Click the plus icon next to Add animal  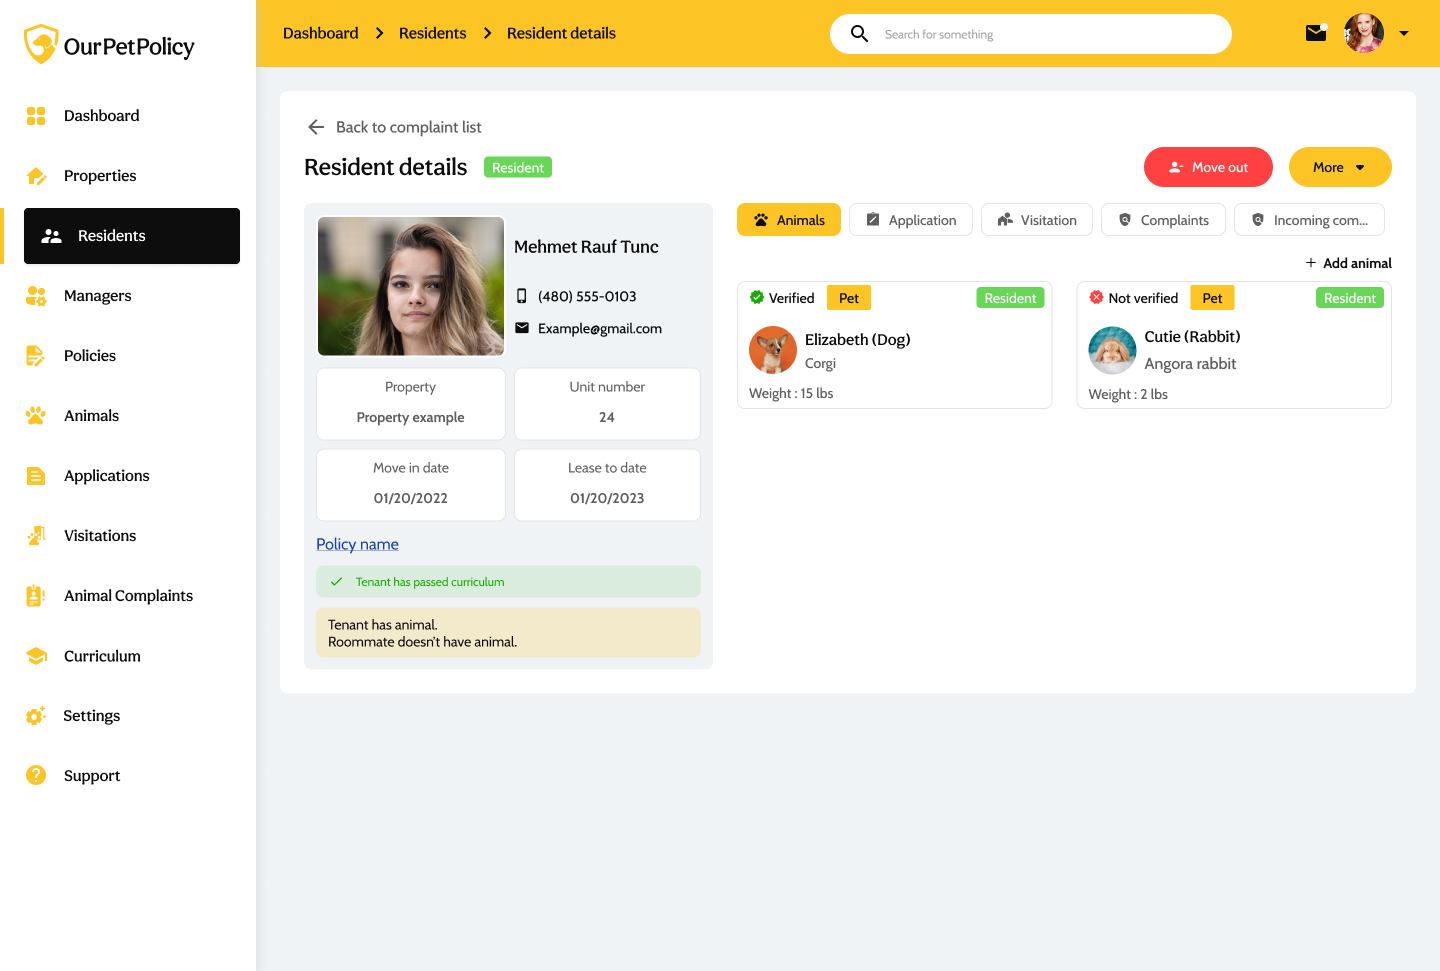[x=1311, y=263]
